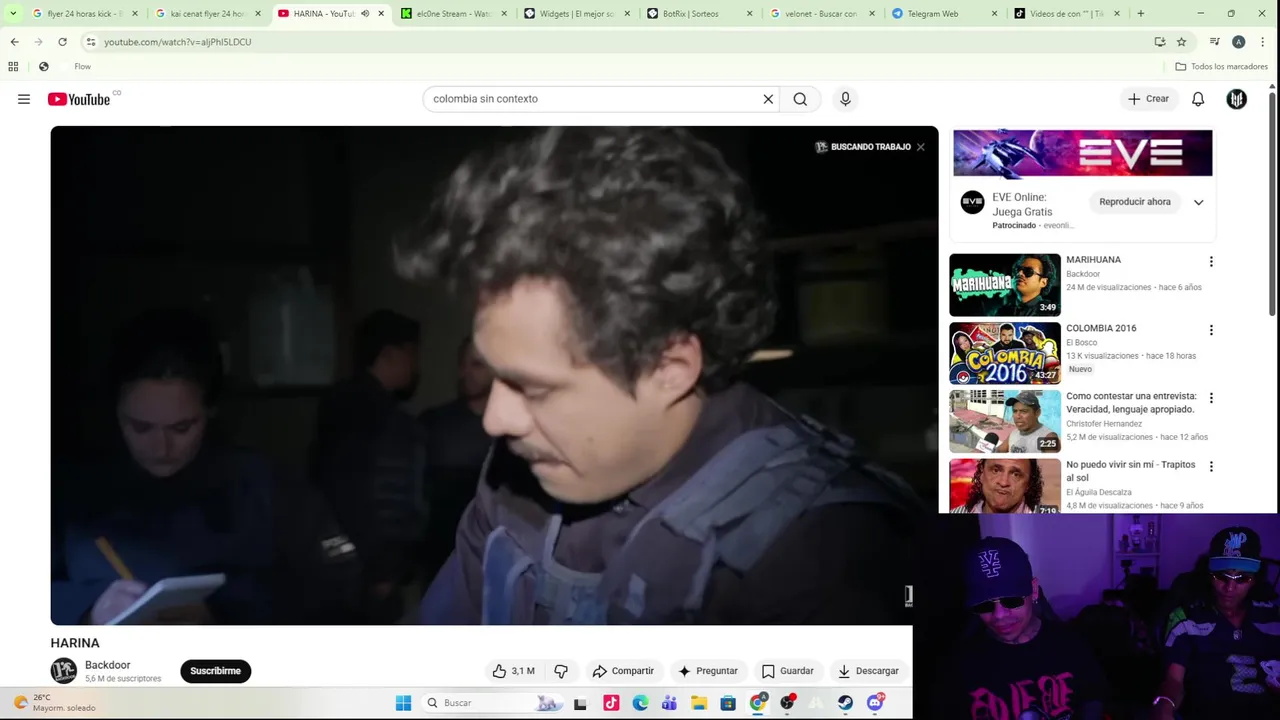Open more options for COLOMBIA 2016 video
Viewport: 1280px width, 720px height.
pos(1211,330)
